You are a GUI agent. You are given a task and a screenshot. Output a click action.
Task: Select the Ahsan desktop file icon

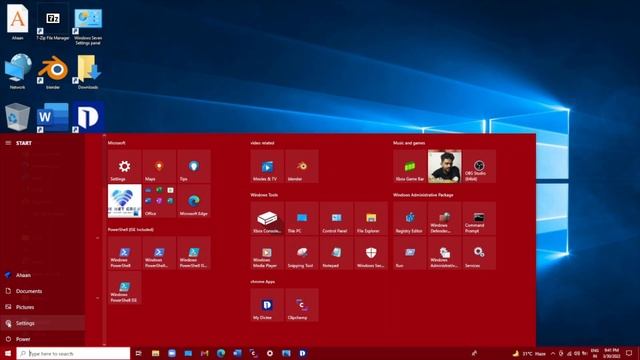(18, 22)
